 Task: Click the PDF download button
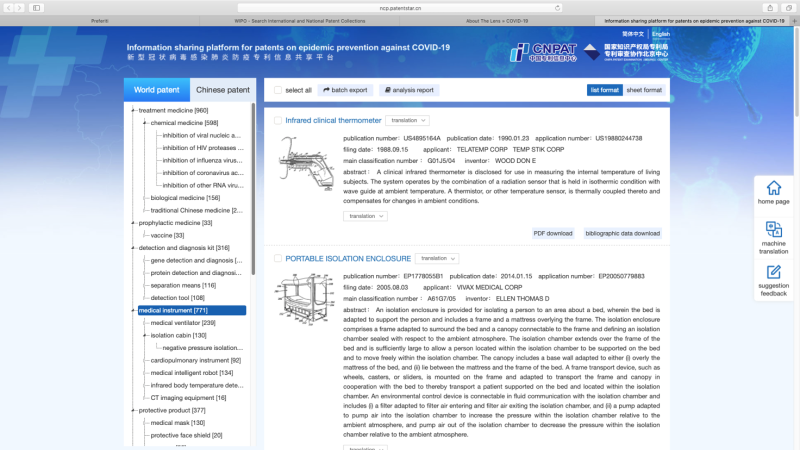(x=552, y=233)
